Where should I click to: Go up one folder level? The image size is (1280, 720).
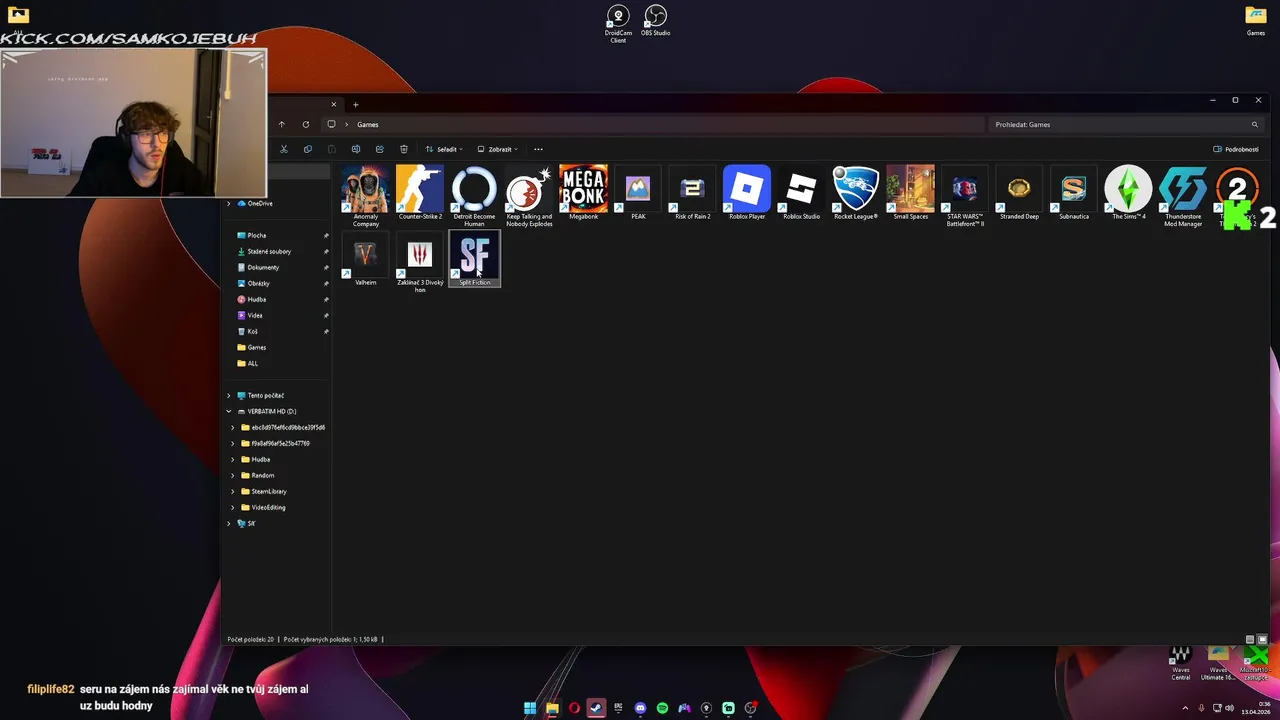coord(282,124)
